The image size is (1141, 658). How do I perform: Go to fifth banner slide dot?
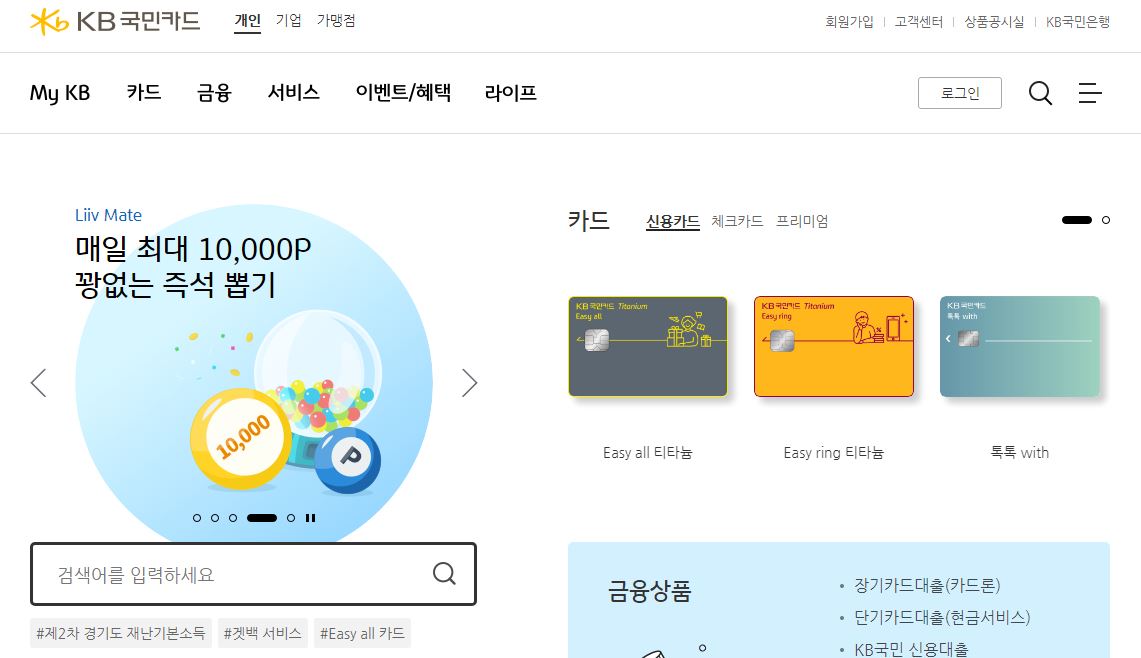[291, 518]
